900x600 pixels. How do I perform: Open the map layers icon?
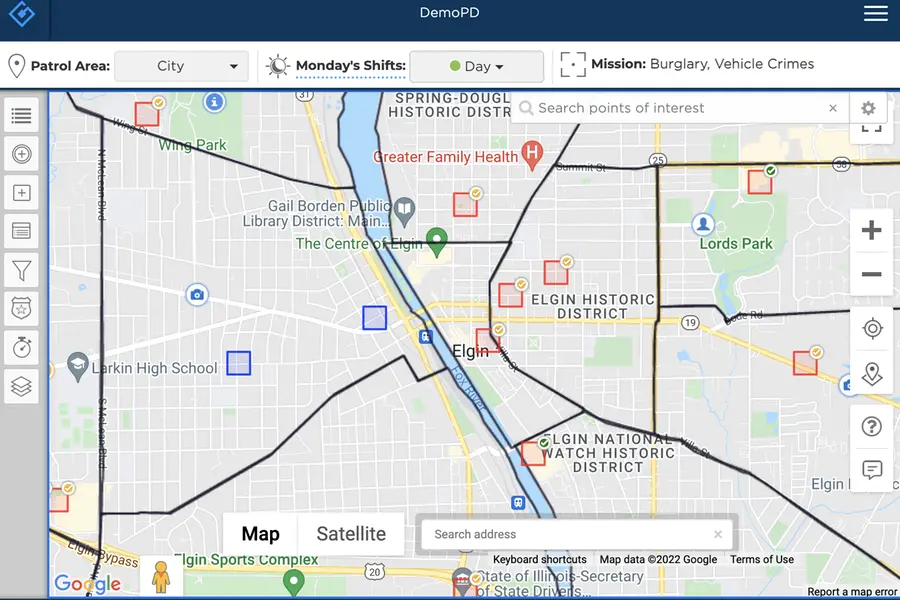tap(21, 385)
